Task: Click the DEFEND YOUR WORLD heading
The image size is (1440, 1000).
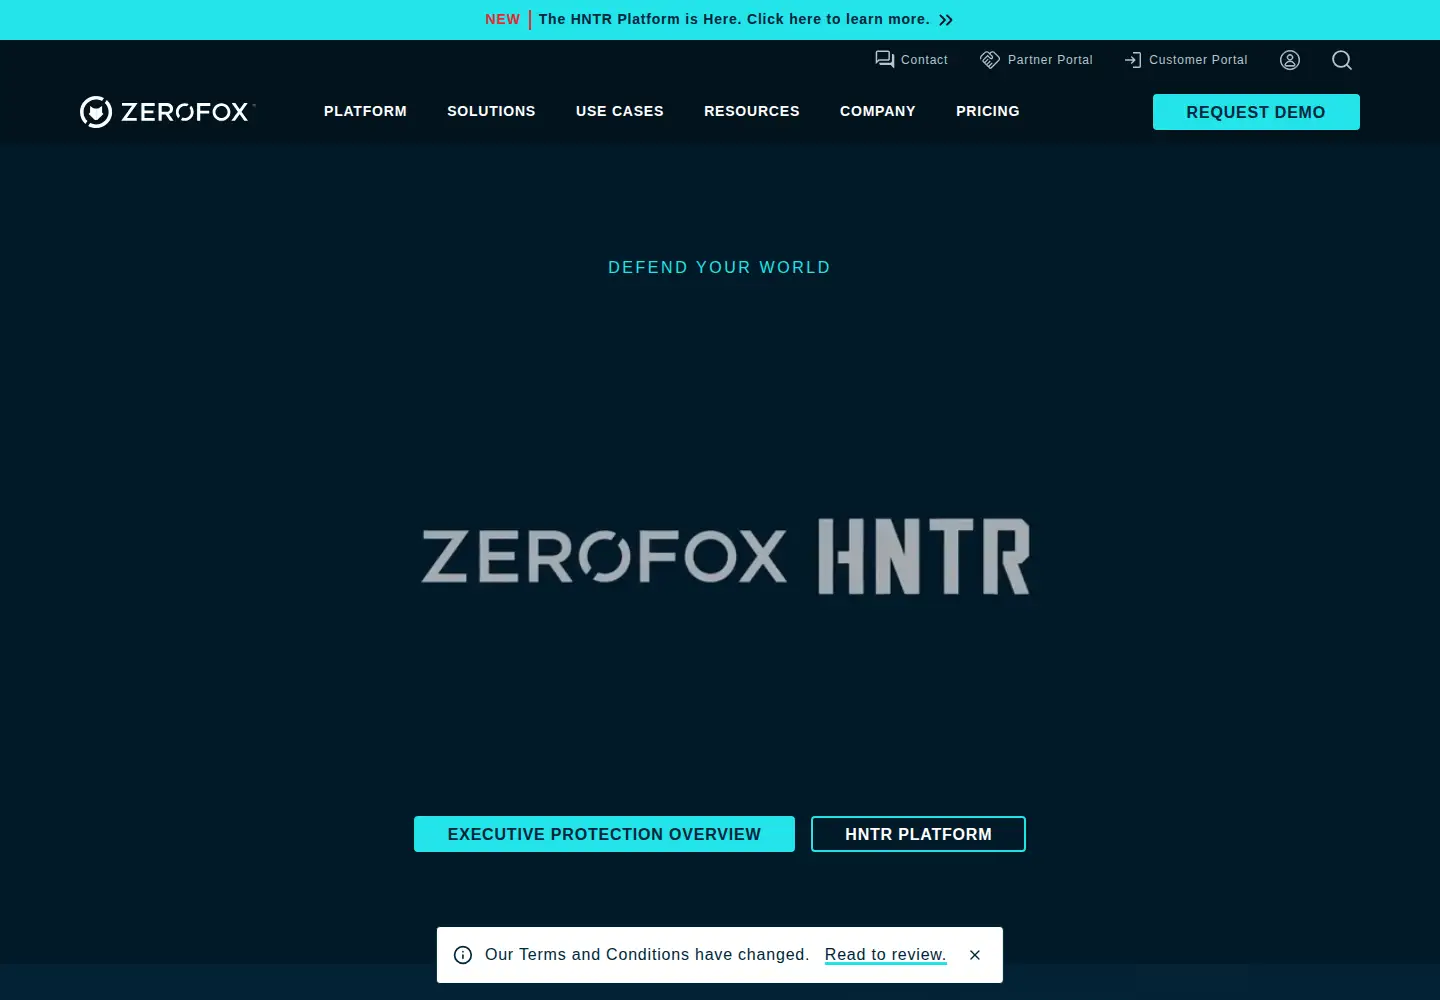Action: tap(719, 267)
